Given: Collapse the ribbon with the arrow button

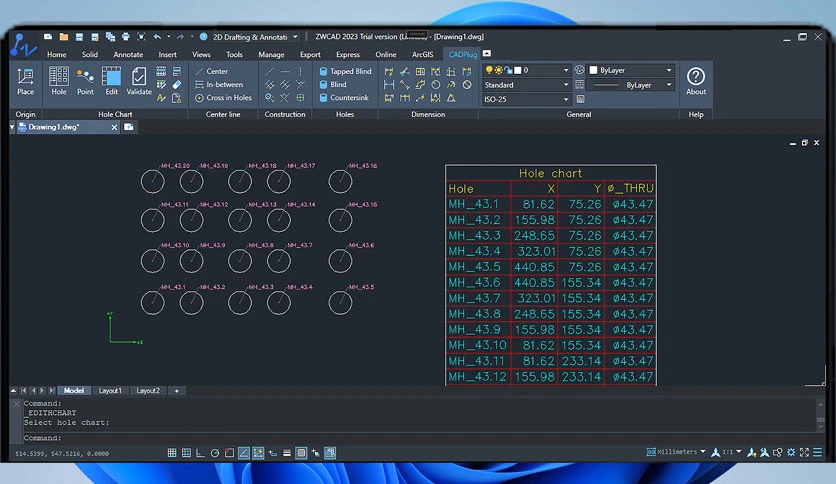Looking at the screenshot, I should 487,53.
